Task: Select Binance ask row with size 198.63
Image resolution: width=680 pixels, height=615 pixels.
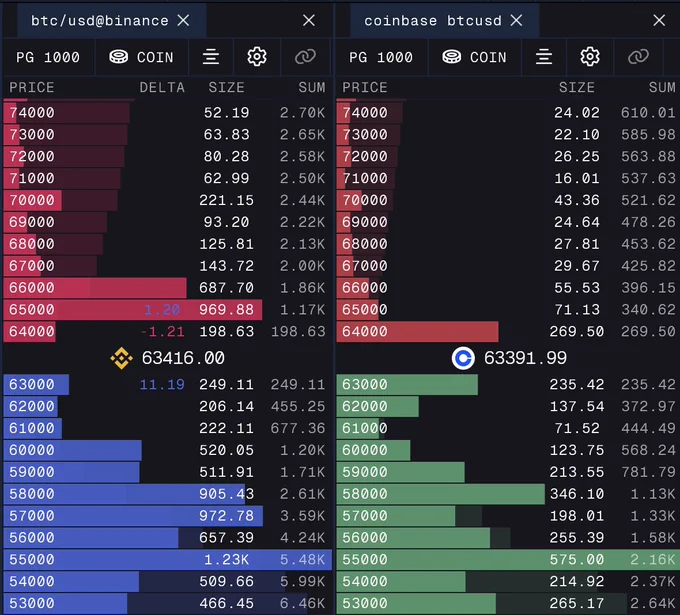Action: point(167,331)
